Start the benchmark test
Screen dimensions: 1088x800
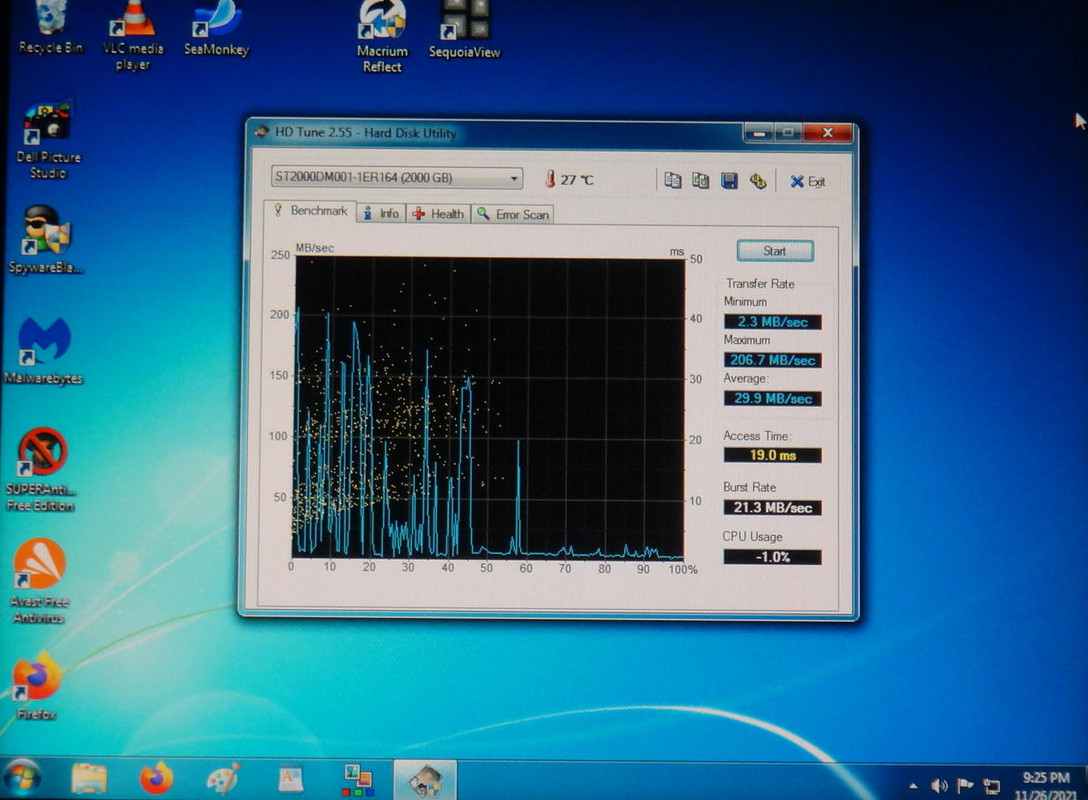click(x=775, y=251)
